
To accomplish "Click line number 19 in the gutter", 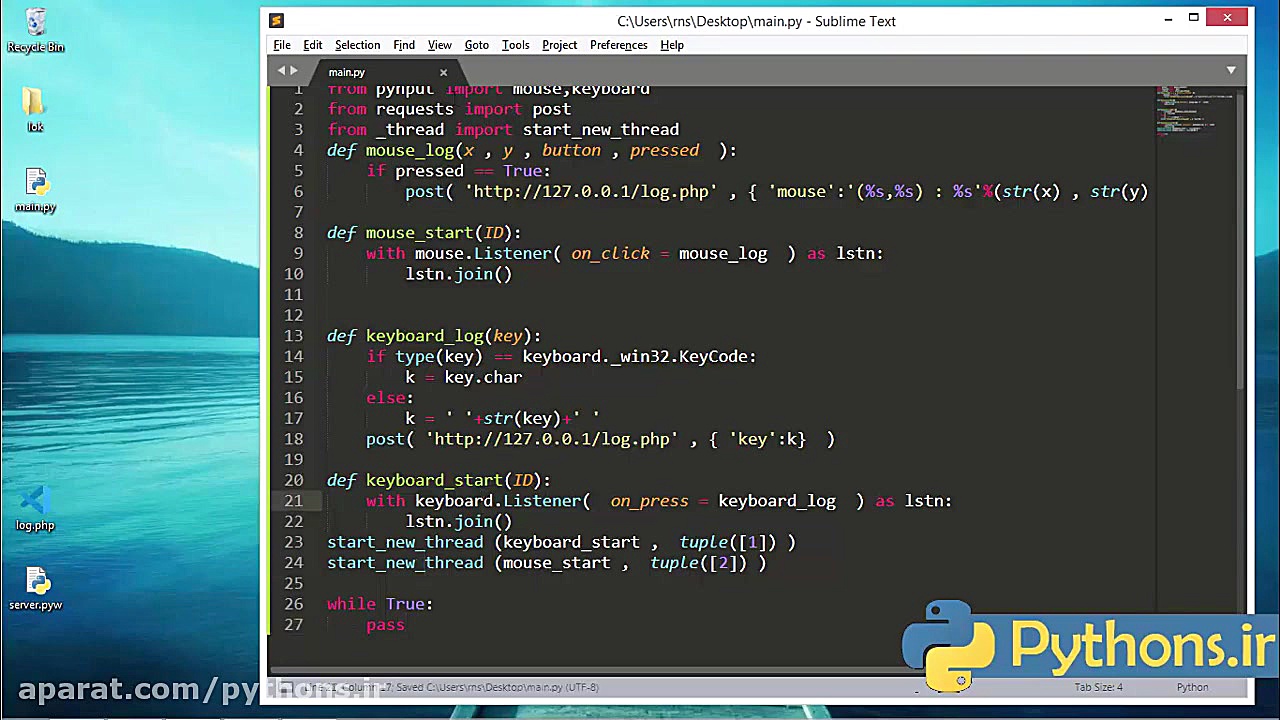I will pyautogui.click(x=293, y=459).
